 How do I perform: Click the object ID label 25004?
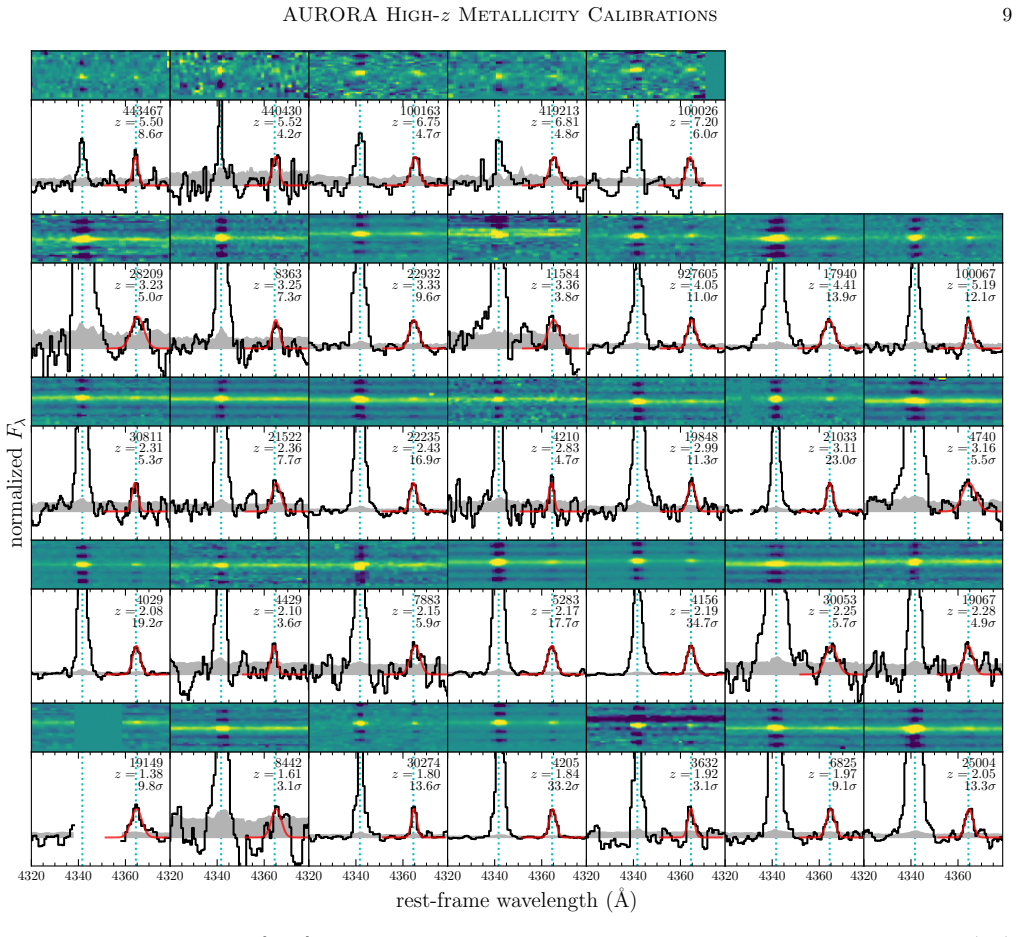pos(980,763)
